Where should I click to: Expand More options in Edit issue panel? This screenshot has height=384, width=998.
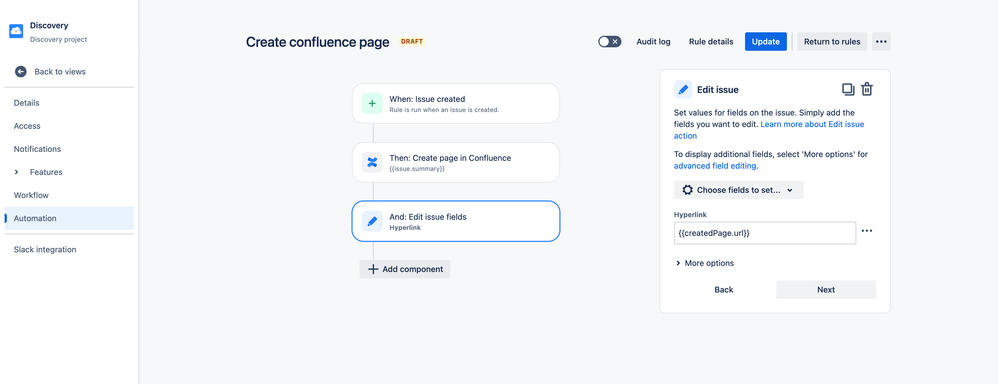click(705, 263)
